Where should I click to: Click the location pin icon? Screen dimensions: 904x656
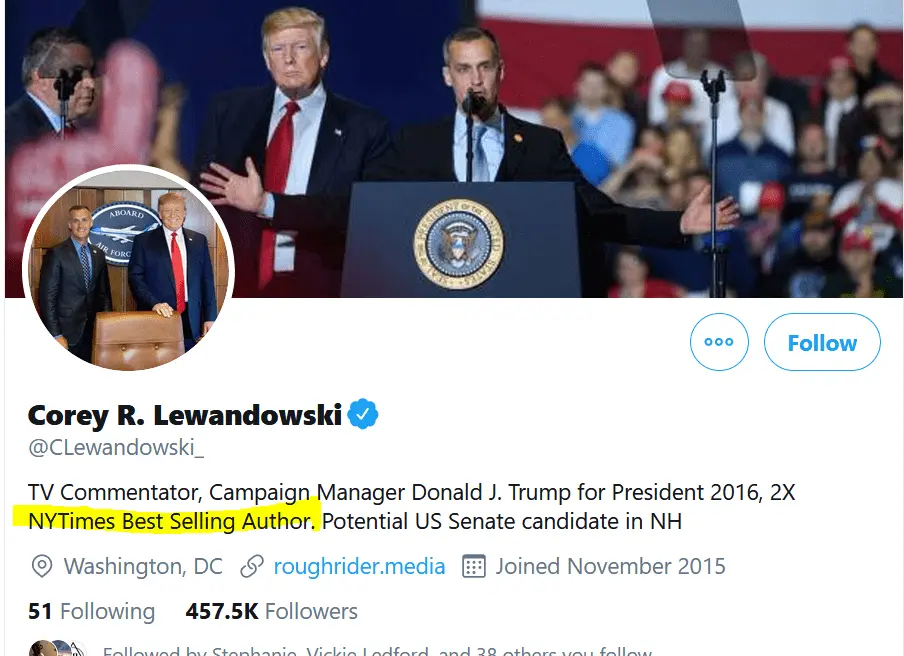click(x=42, y=567)
